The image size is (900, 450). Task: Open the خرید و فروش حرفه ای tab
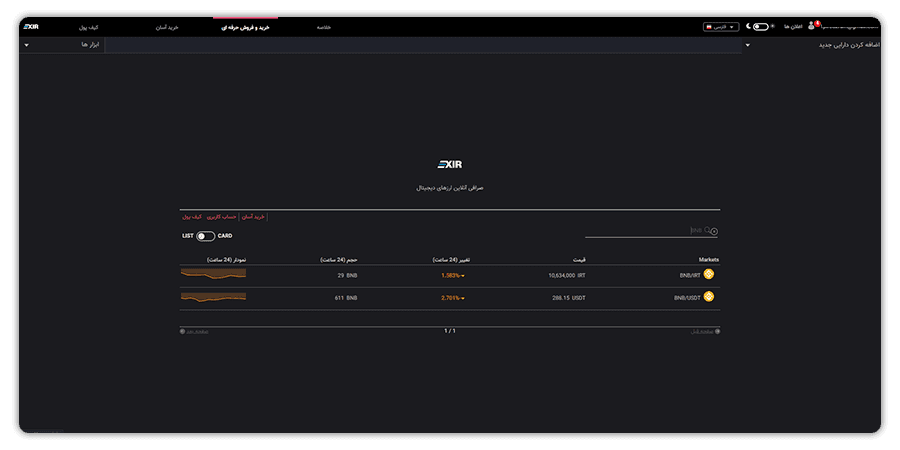245,27
